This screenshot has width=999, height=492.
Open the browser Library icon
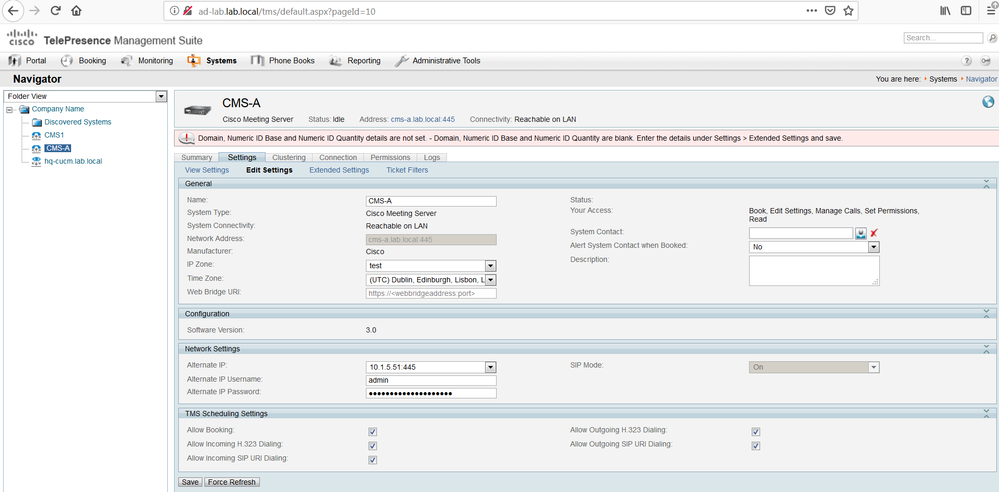pyautogui.click(x=945, y=11)
